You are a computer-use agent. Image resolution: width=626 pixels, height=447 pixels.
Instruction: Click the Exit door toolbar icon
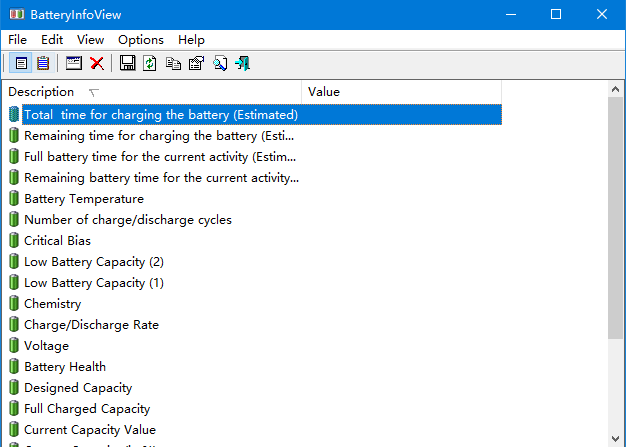coord(242,64)
